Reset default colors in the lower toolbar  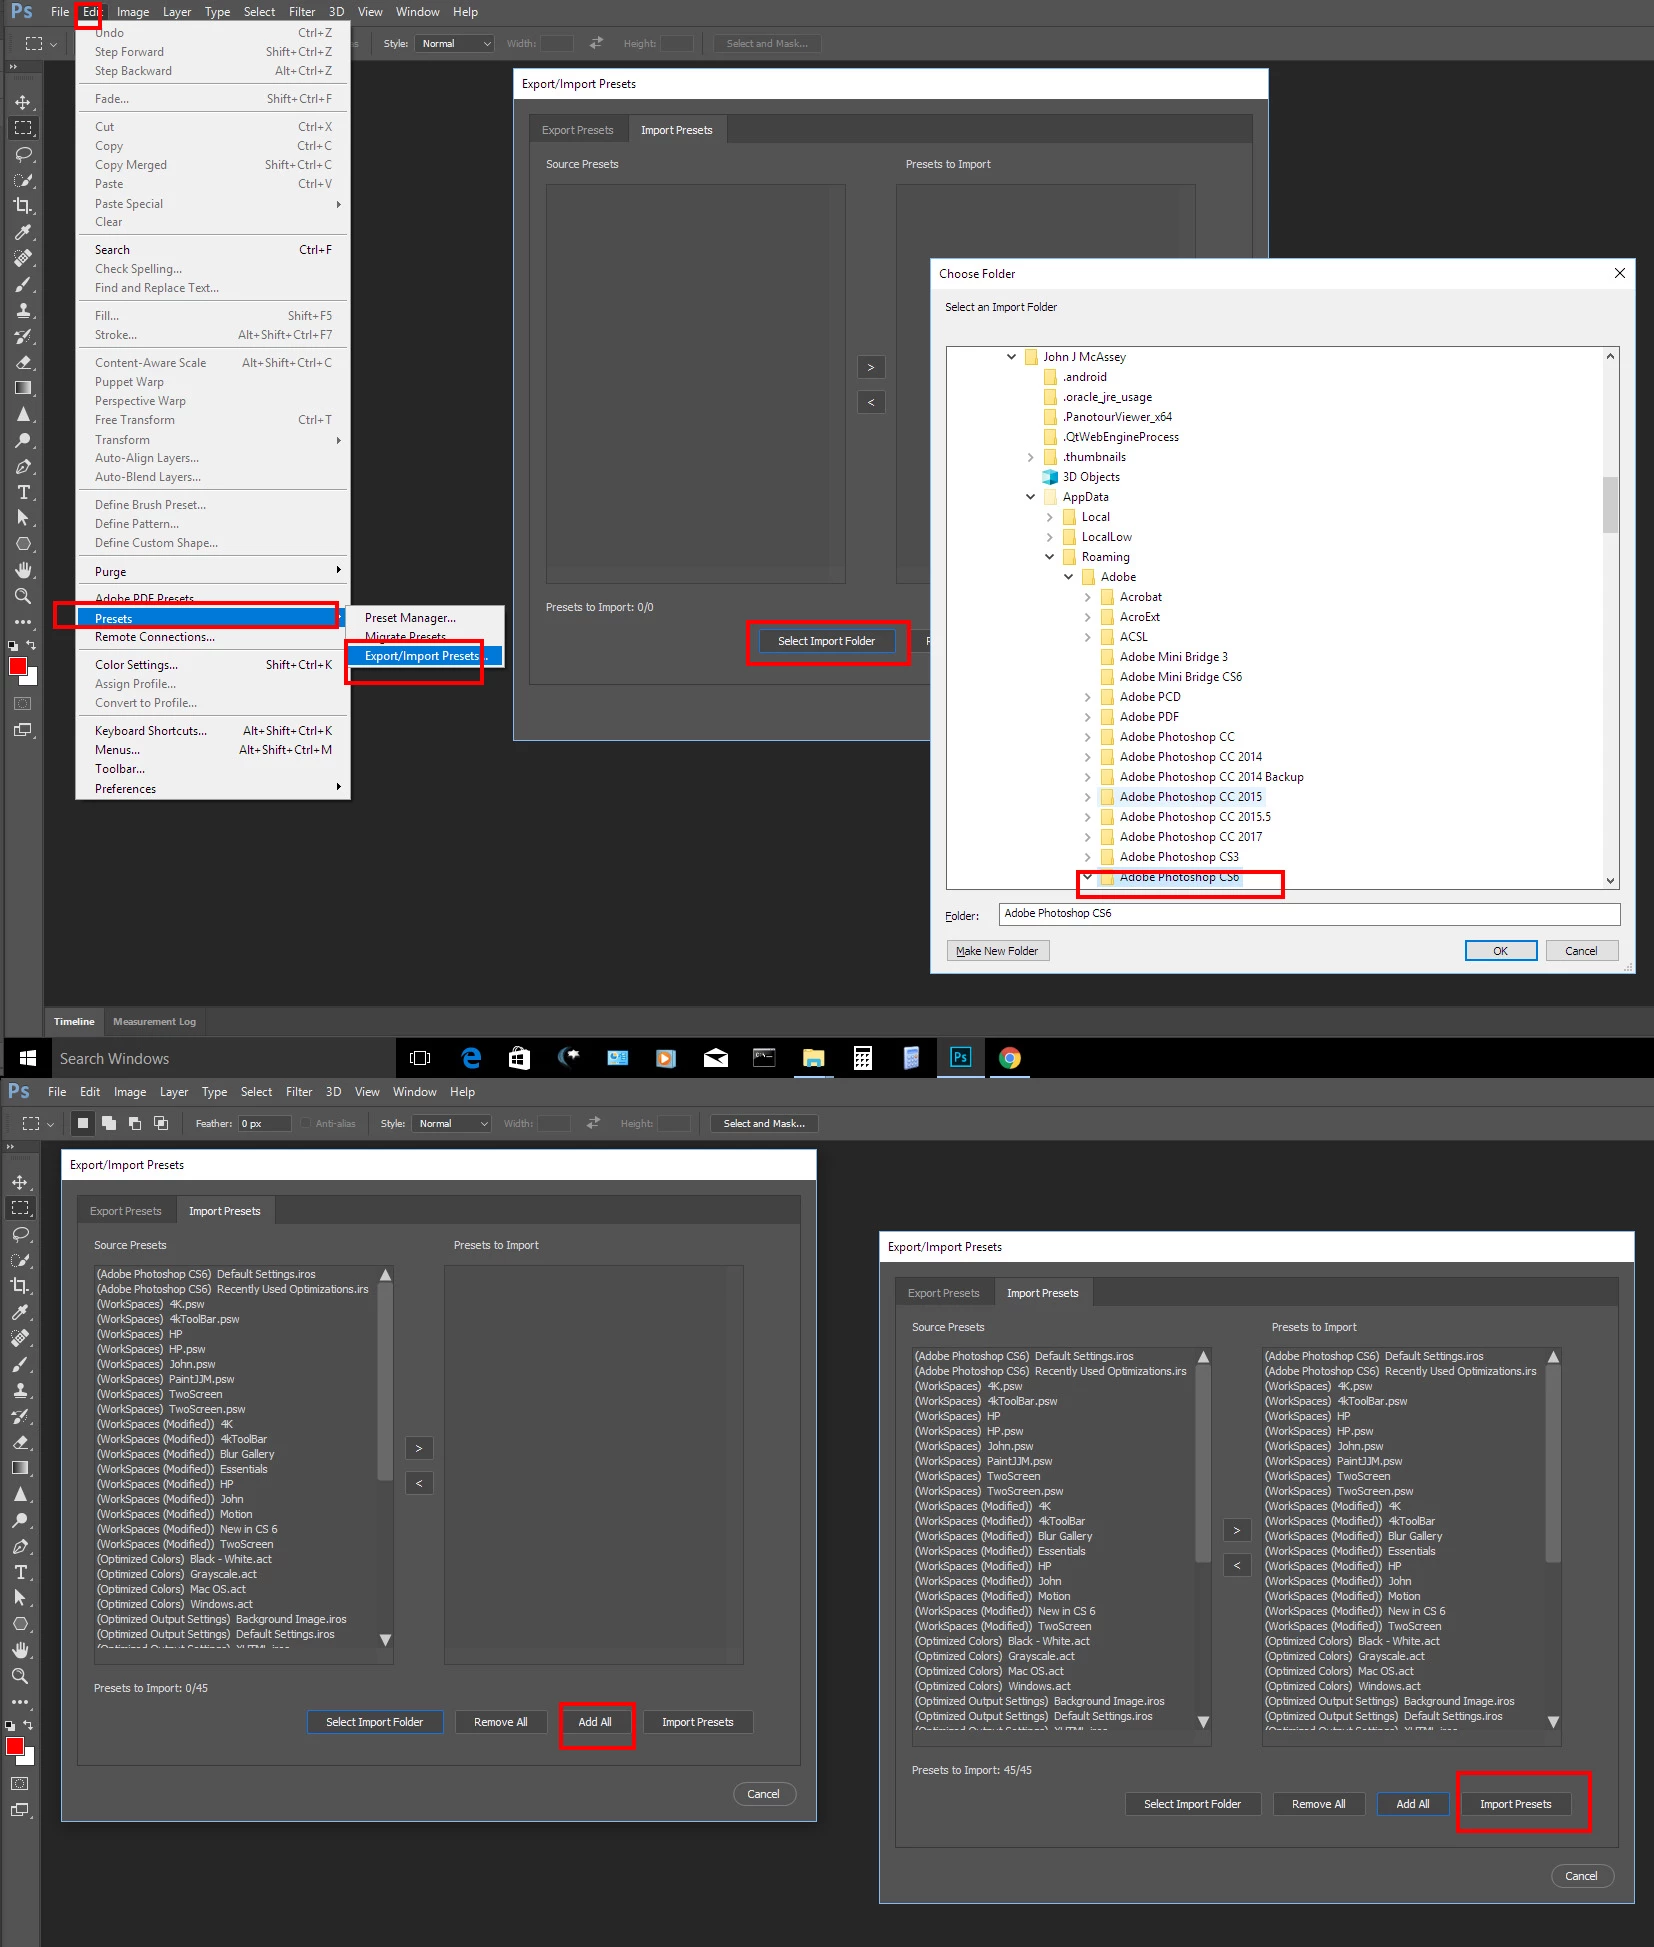[11, 1726]
